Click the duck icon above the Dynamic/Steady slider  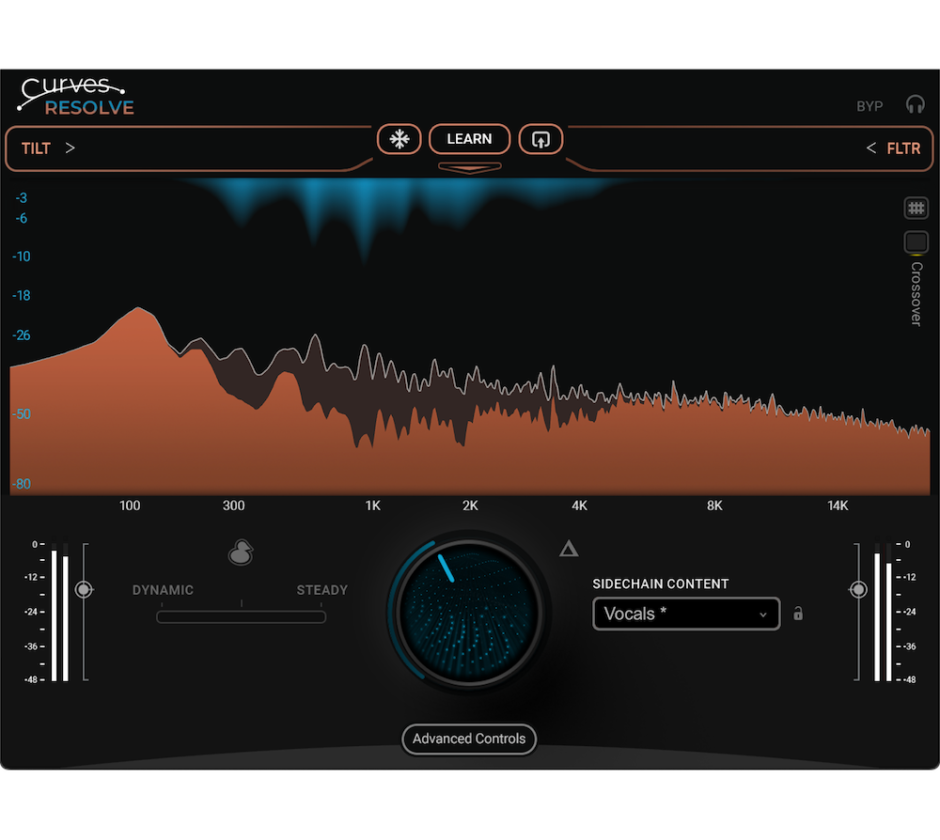(241, 552)
